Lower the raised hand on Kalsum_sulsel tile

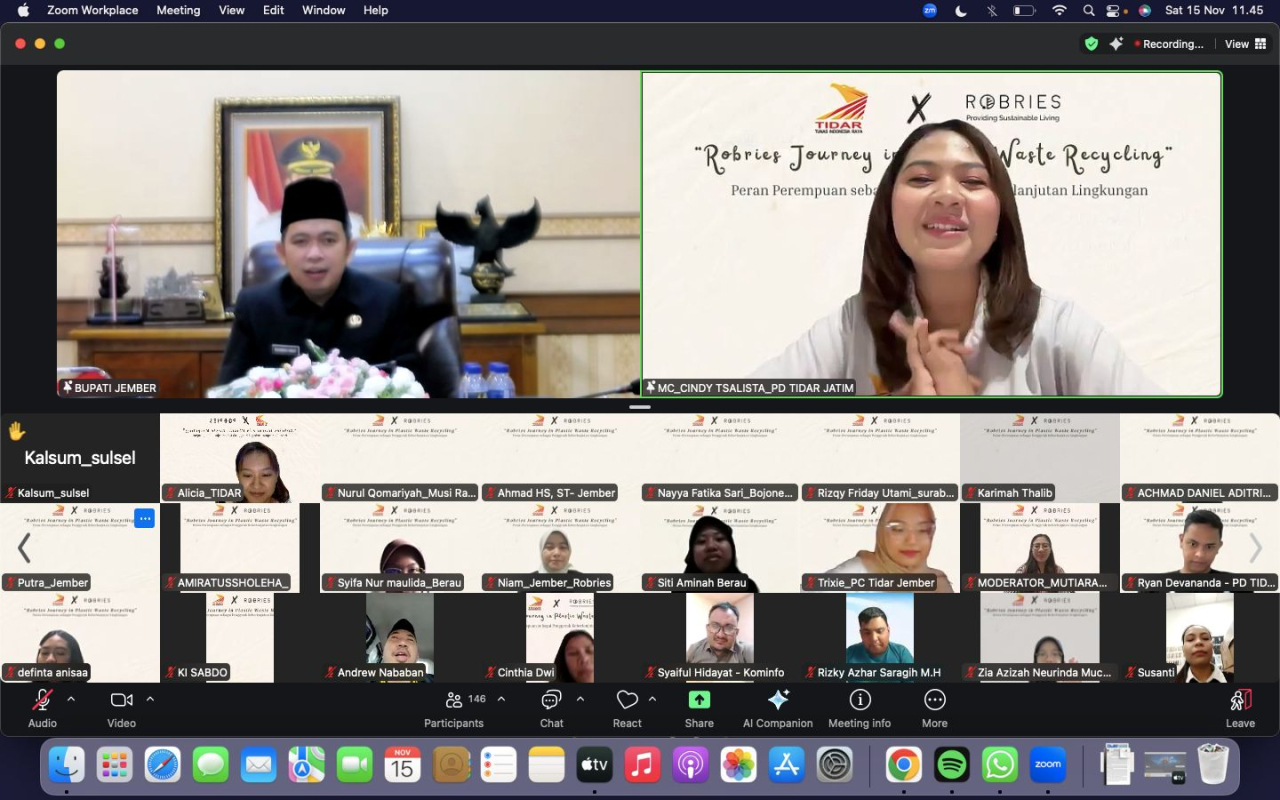[16, 431]
